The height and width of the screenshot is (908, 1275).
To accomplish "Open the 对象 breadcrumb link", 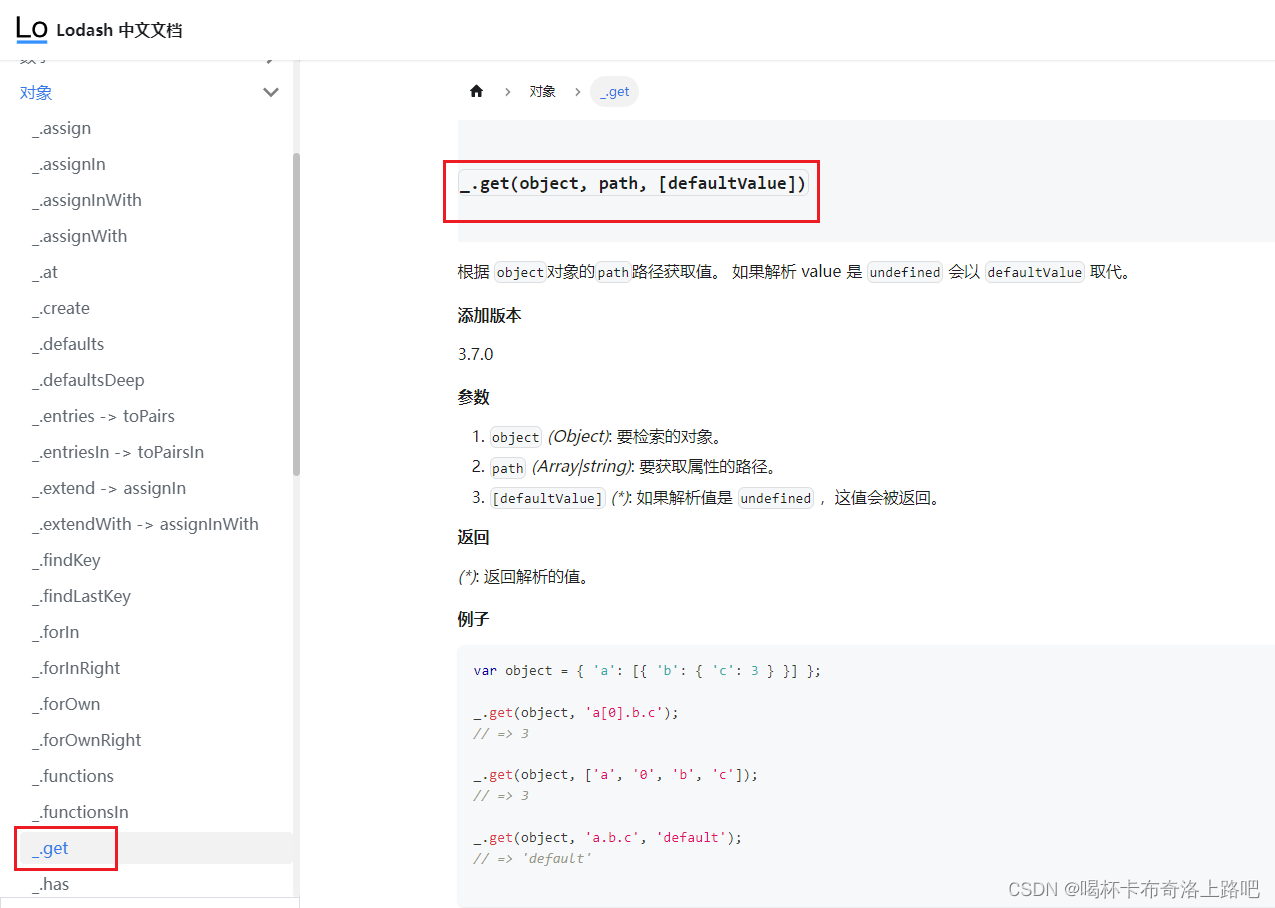I will click(543, 91).
